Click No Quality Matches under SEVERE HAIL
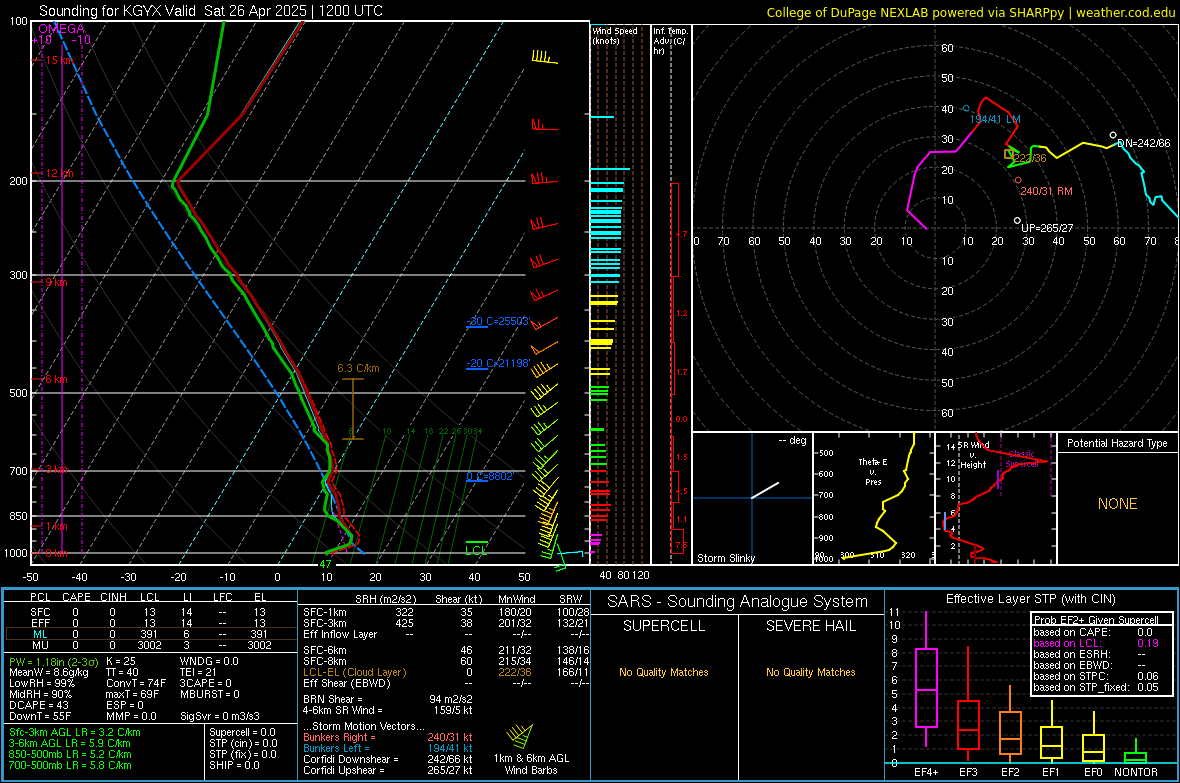1180x783 pixels. [x=810, y=672]
